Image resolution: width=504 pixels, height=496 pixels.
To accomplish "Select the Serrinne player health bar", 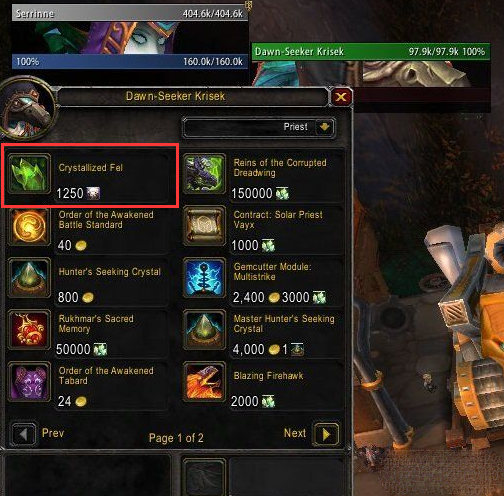I will click(130, 14).
